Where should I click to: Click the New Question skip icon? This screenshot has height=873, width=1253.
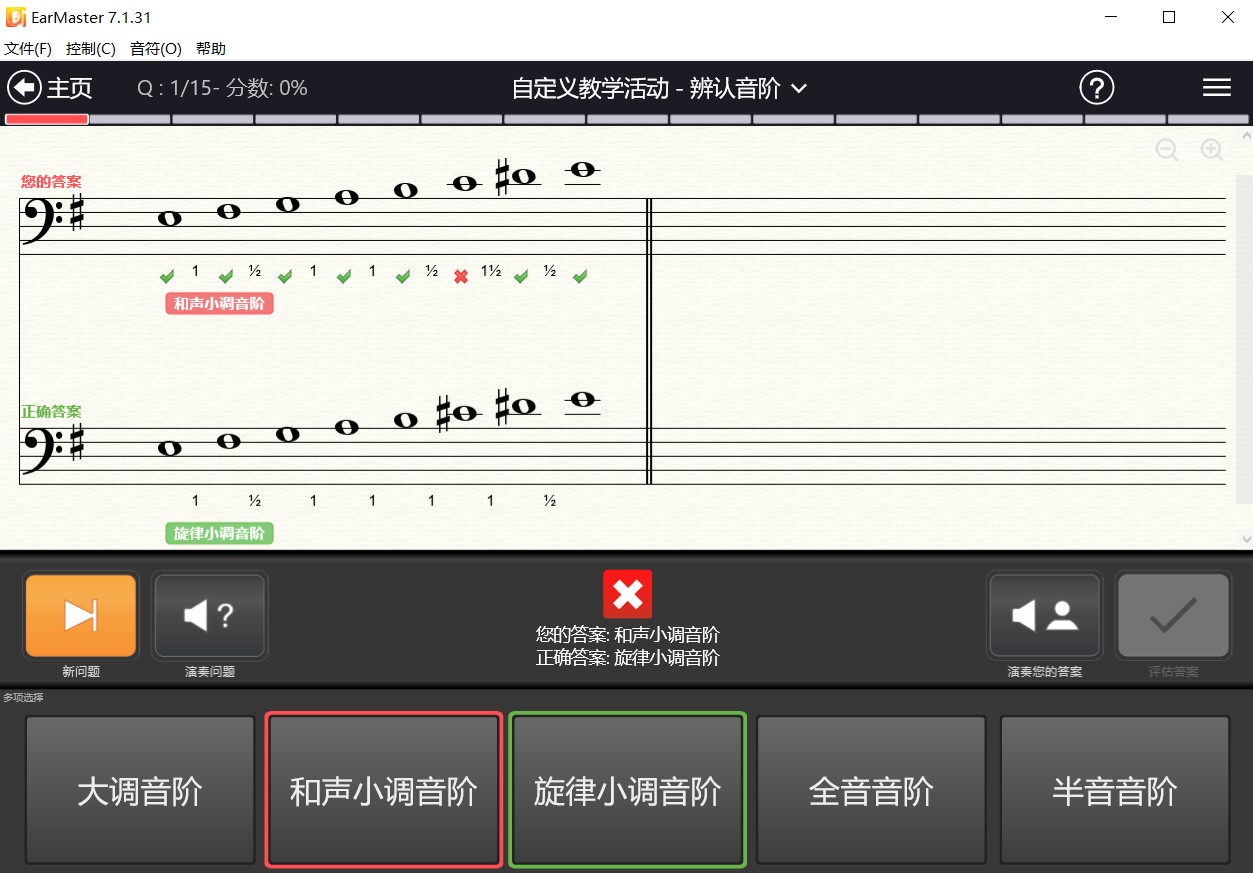click(x=80, y=615)
